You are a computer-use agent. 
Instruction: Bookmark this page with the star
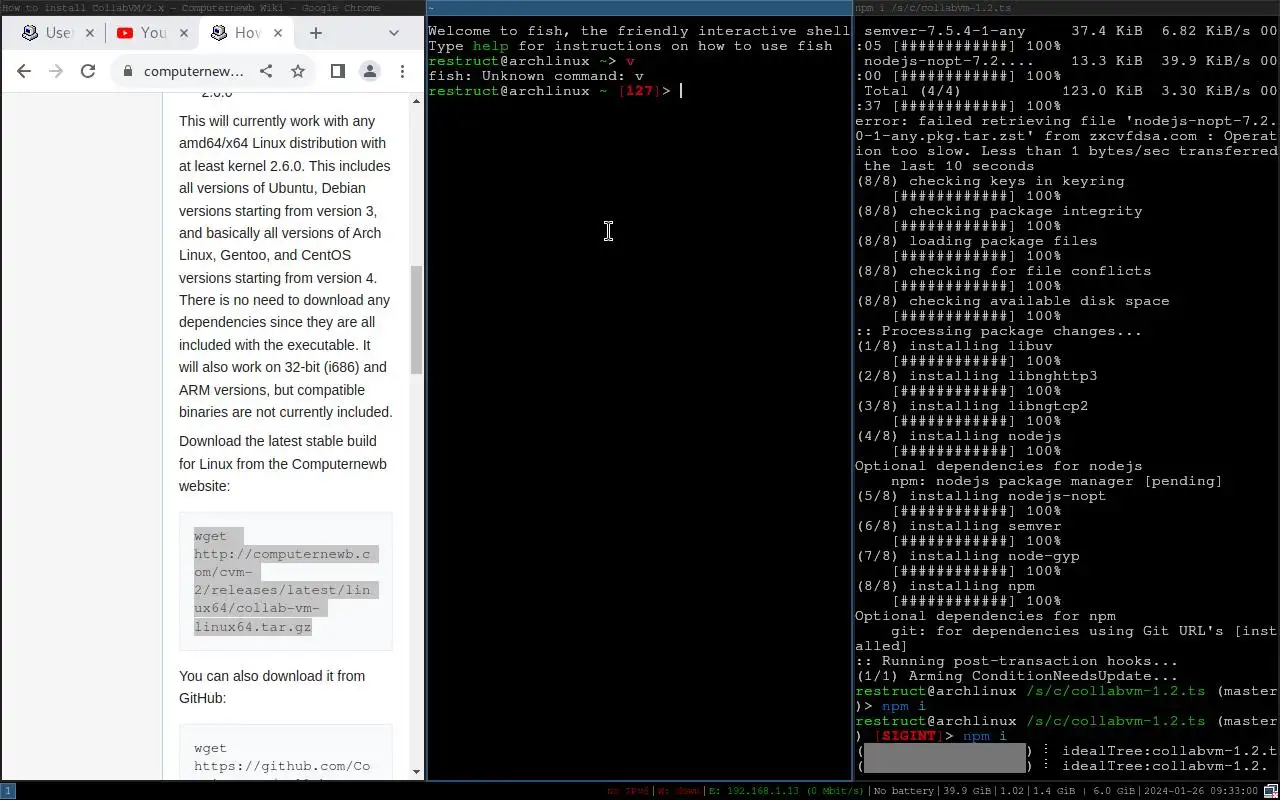point(298,71)
